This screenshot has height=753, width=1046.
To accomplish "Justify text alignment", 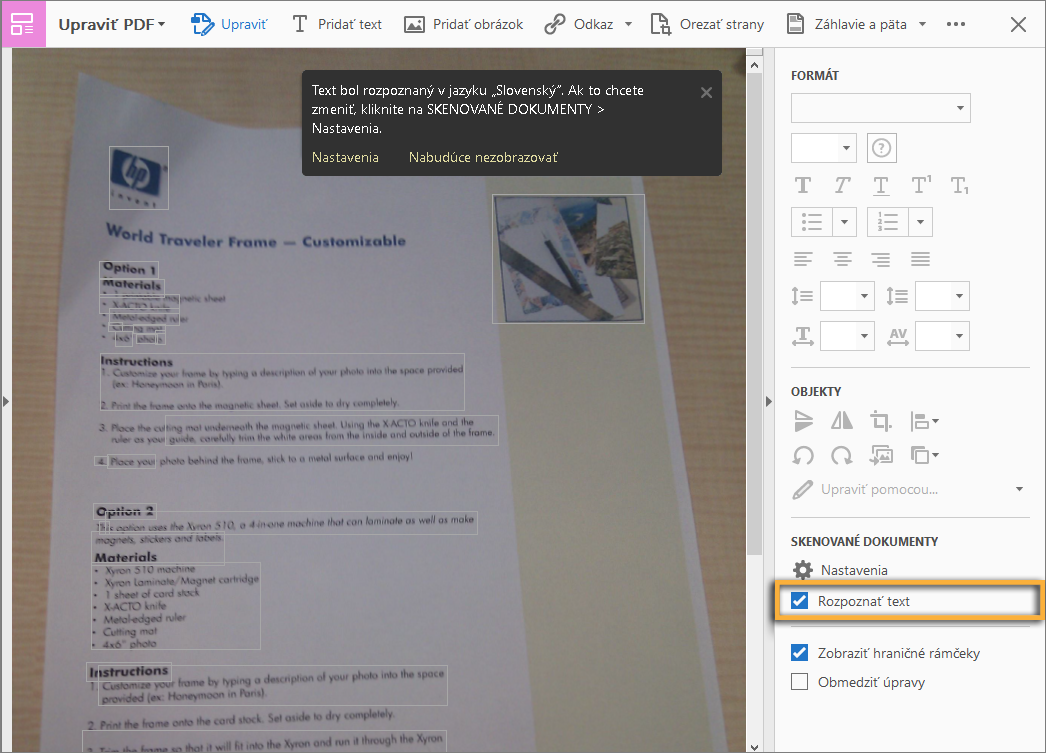I will coord(920,259).
